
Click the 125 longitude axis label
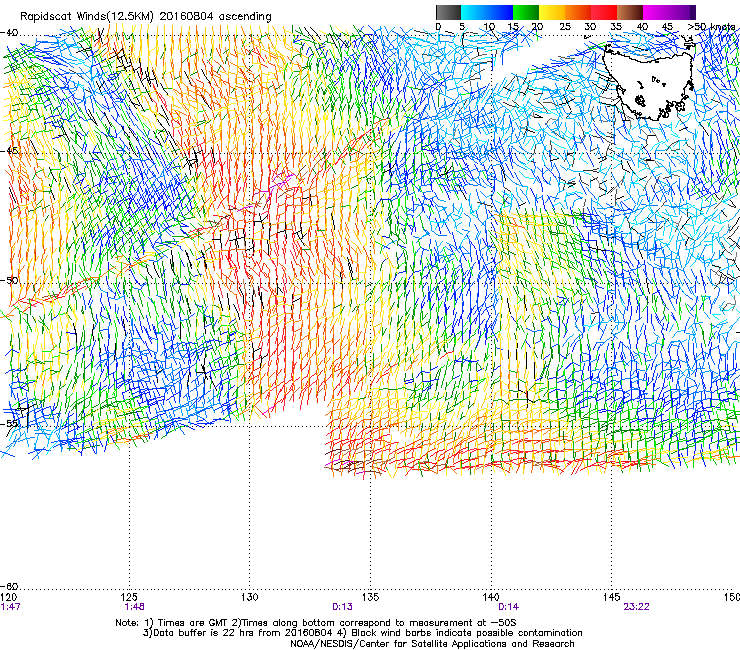(x=129, y=597)
